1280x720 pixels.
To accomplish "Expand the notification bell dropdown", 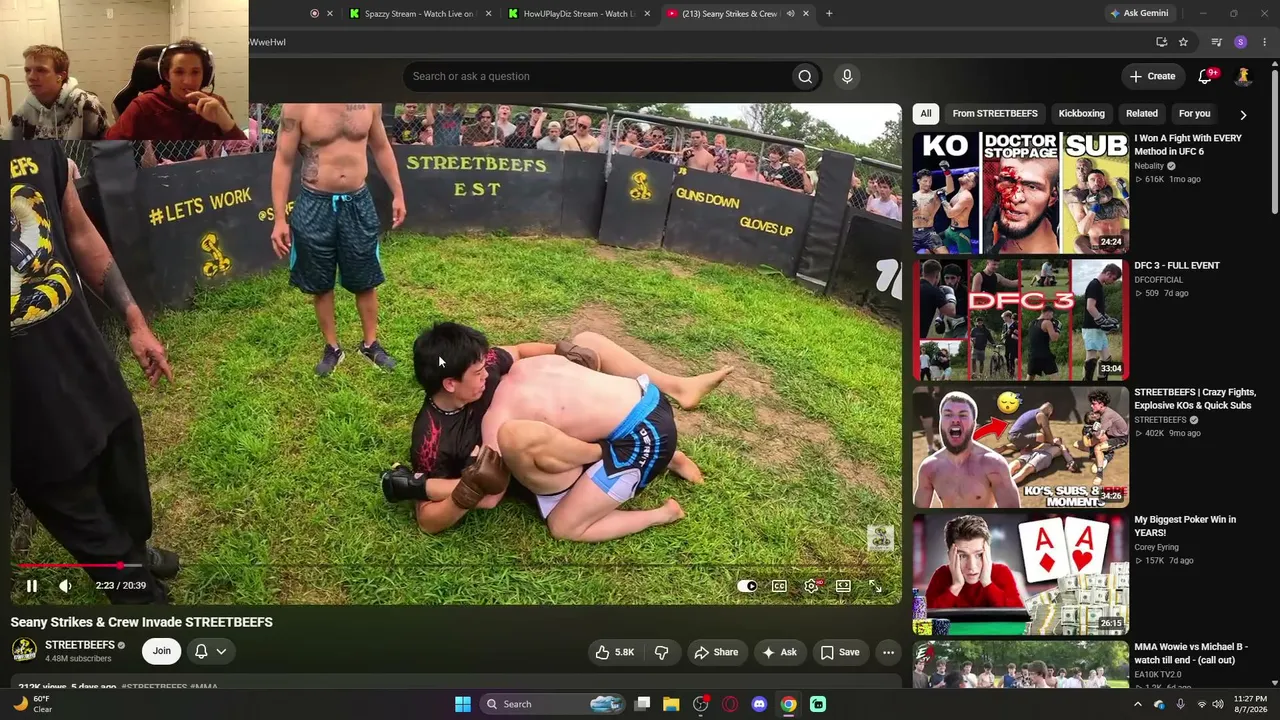I will pos(210,651).
